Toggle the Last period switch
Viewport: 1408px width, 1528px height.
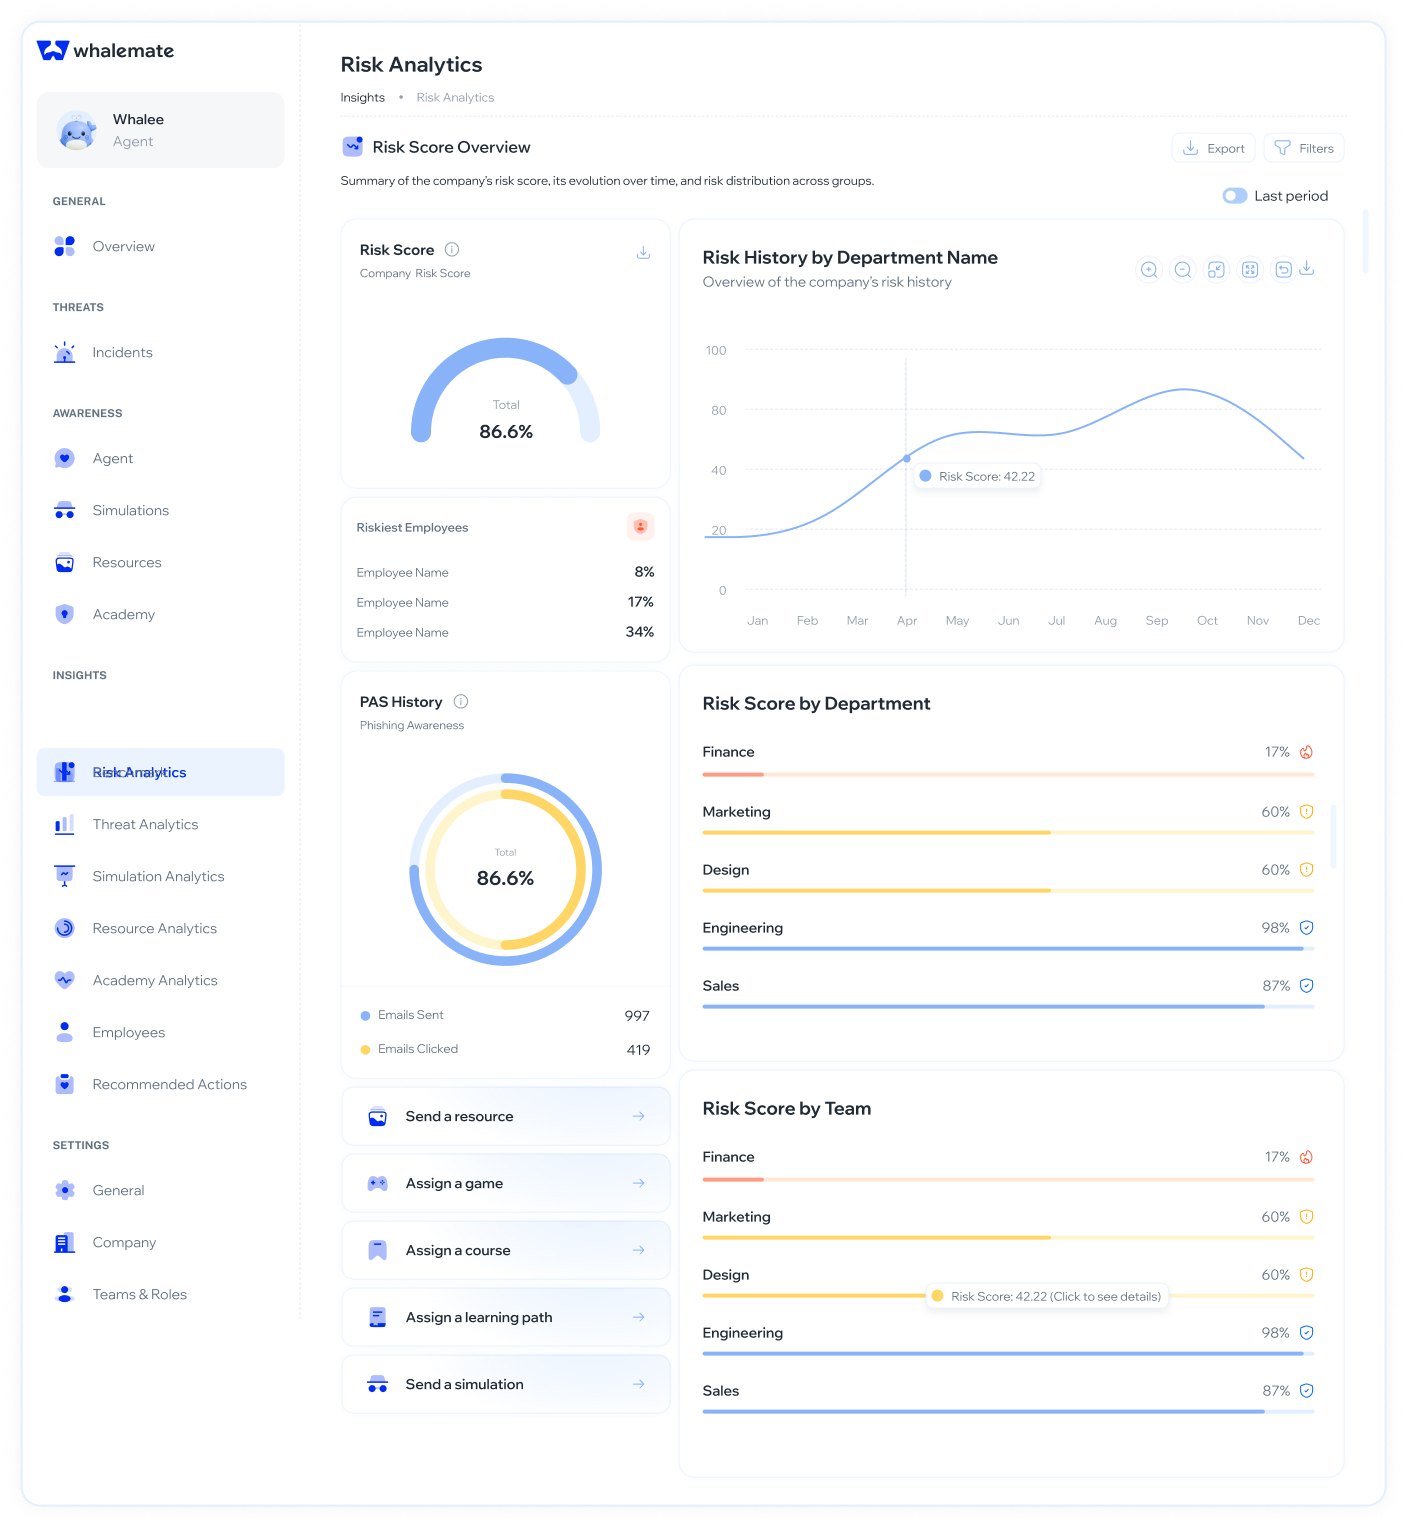[x=1235, y=196]
